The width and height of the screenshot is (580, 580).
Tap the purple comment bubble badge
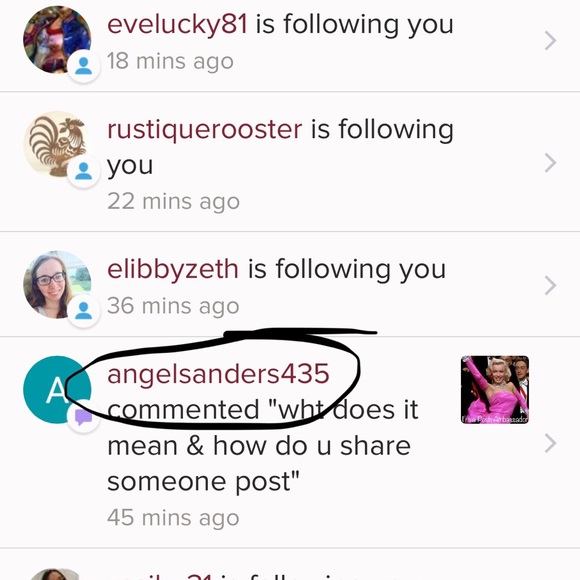coord(84,417)
